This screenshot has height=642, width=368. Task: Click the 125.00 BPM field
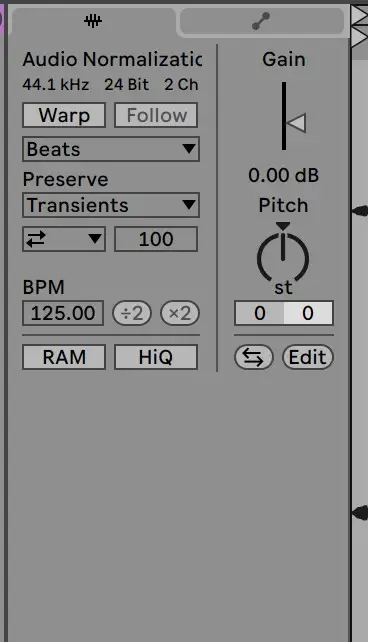tap(63, 313)
